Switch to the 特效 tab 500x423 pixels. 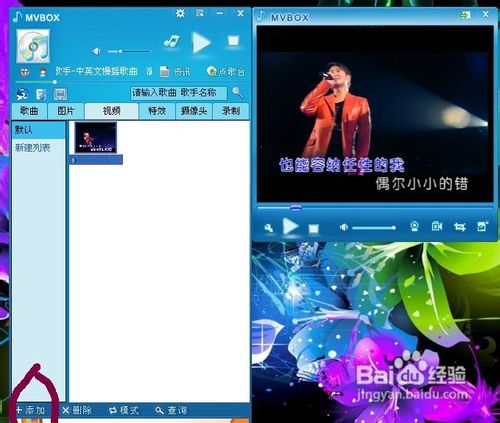[x=157, y=111]
